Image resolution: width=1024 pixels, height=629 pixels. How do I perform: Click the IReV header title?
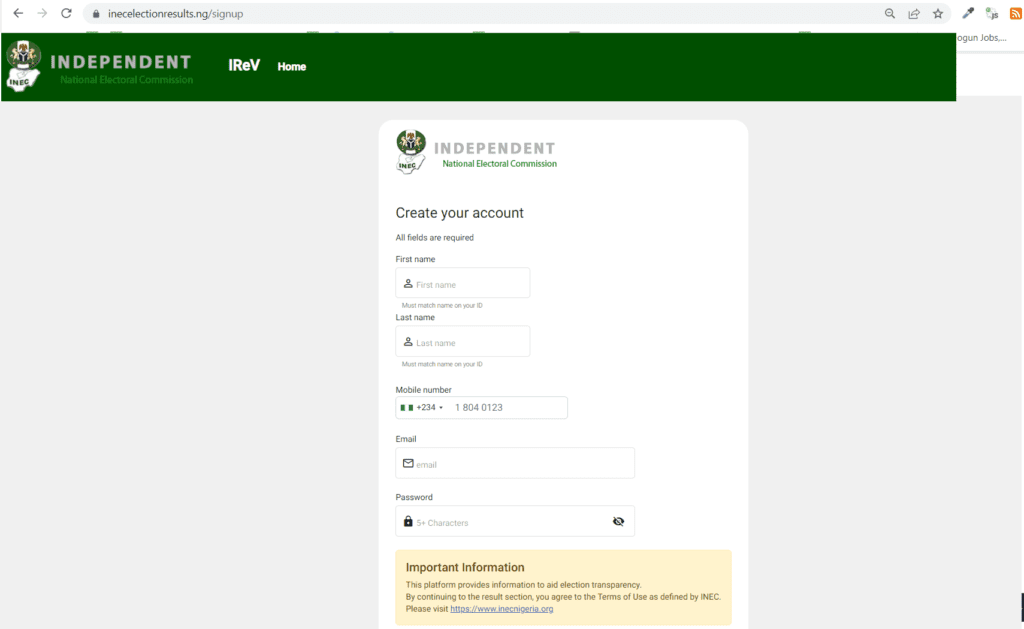(x=244, y=65)
